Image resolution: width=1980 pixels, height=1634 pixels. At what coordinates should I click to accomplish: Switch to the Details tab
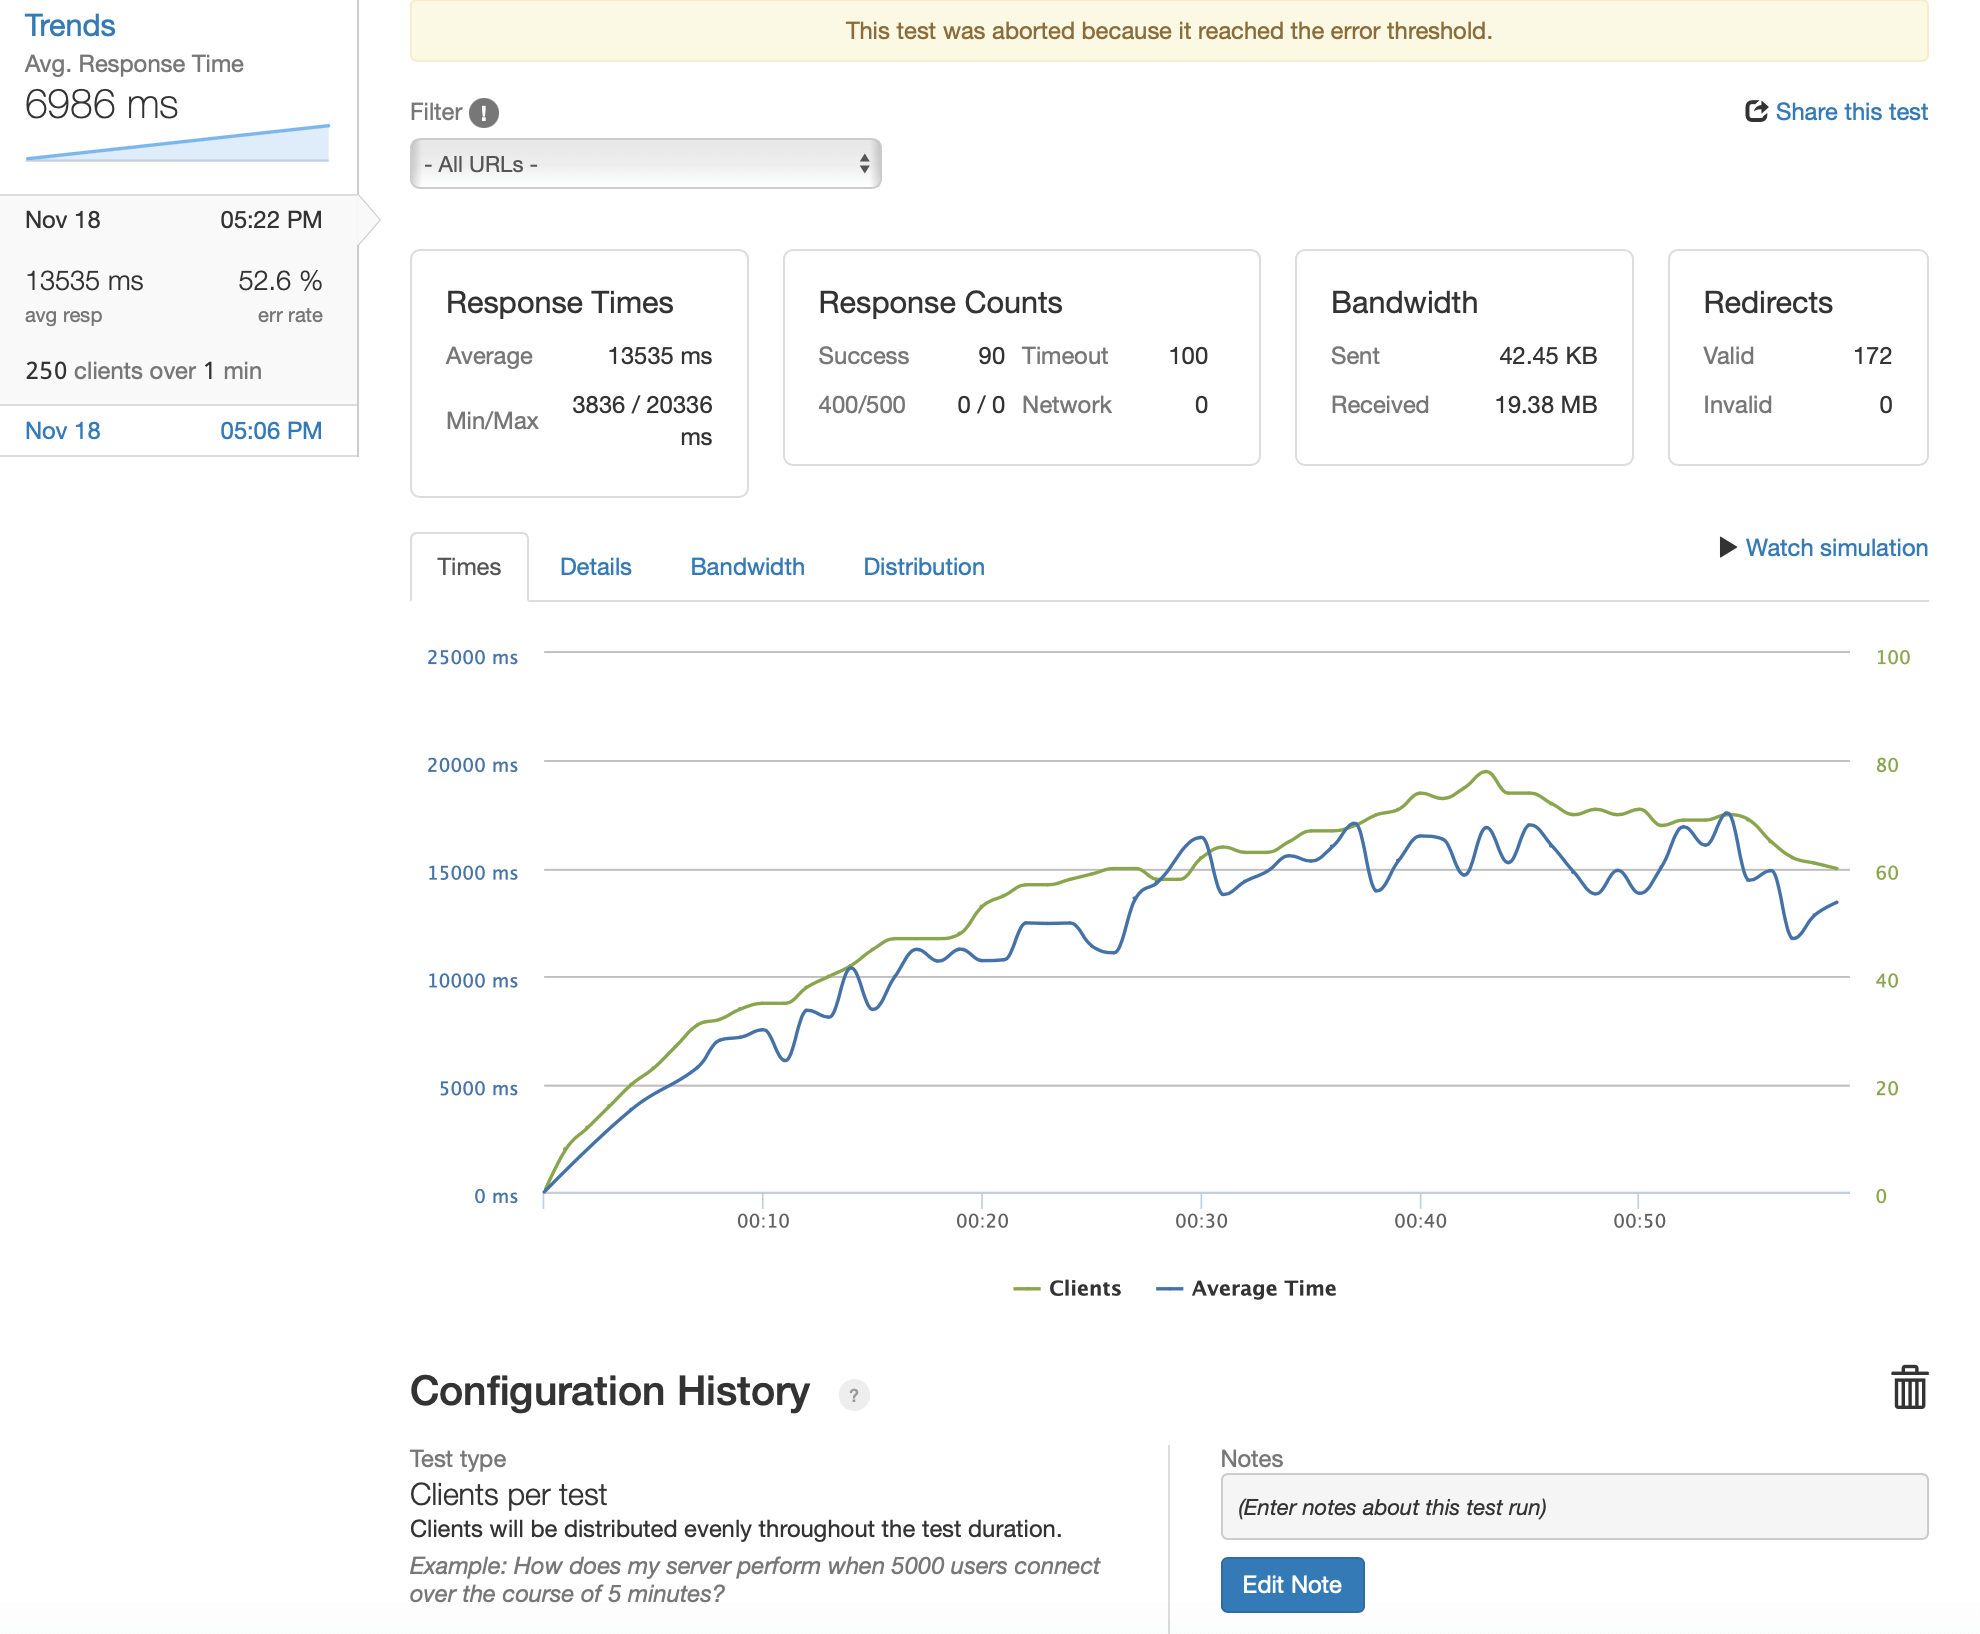pyautogui.click(x=595, y=567)
